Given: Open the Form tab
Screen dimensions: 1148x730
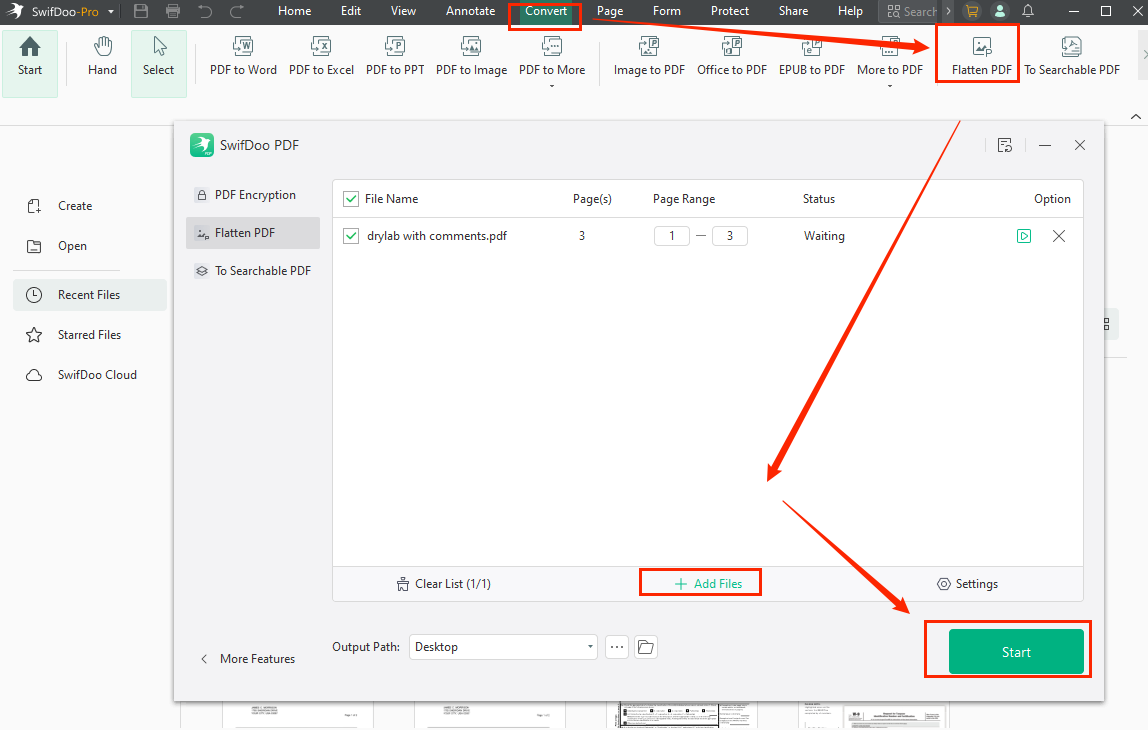Looking at the screenshot, I should (667, 11).
